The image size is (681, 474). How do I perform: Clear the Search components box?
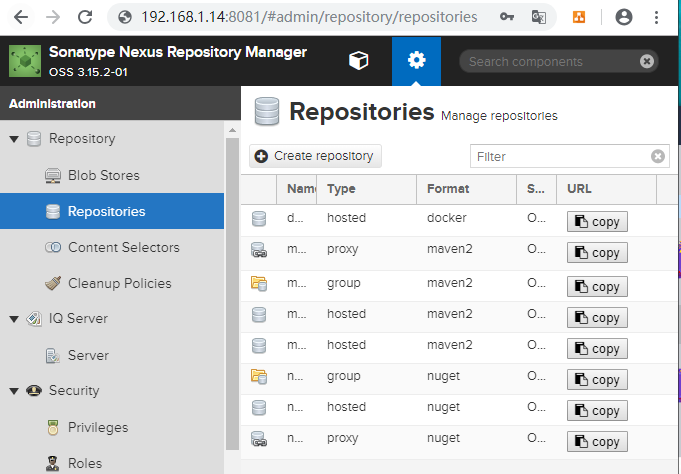pos(646,61)
